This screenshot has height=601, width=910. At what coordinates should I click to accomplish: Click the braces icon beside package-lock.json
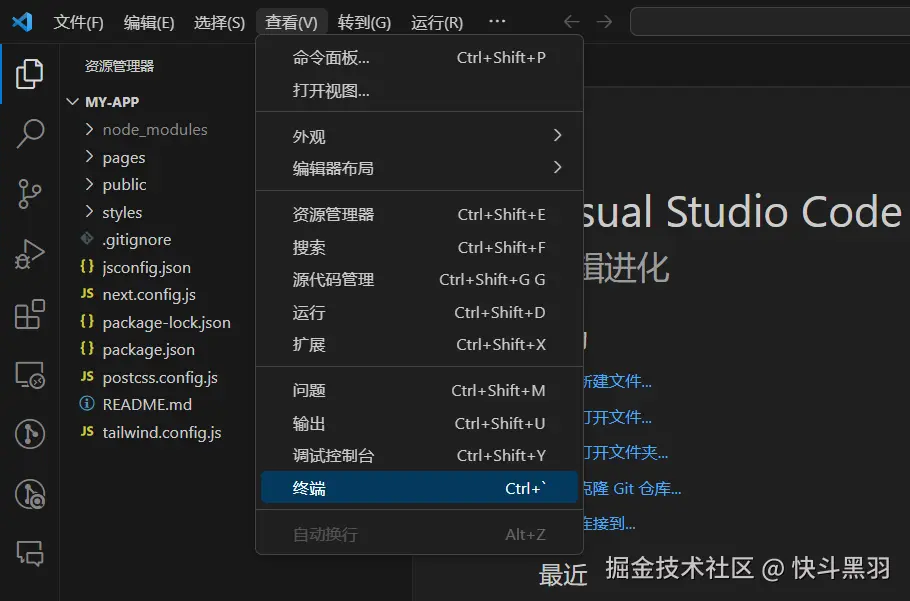[x=87, y=321]
